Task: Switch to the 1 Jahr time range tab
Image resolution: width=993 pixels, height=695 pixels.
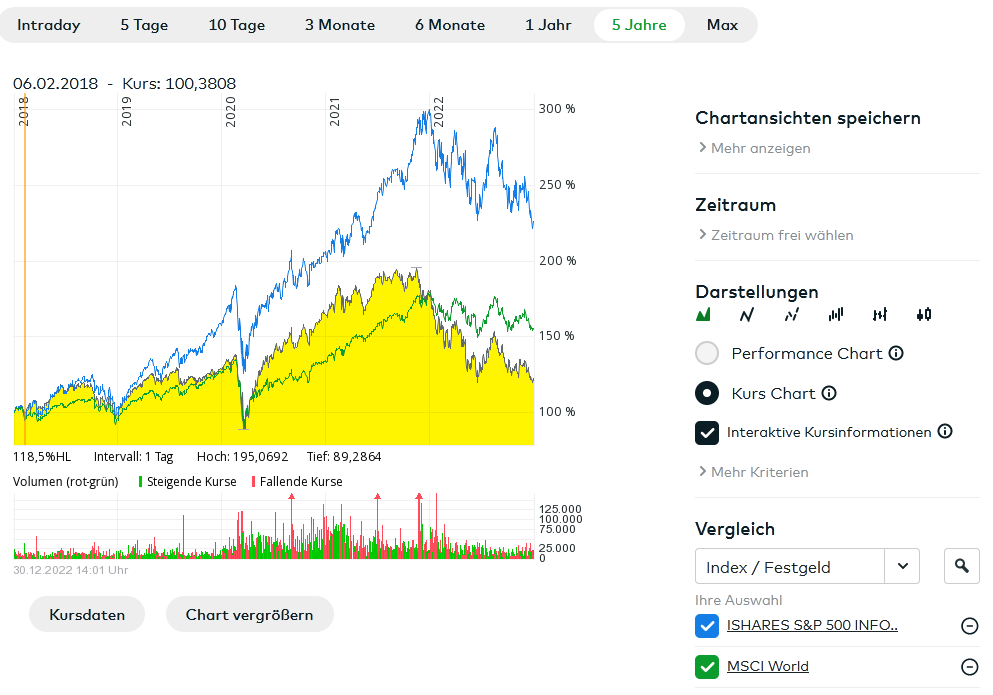Action: pos(549,25)
